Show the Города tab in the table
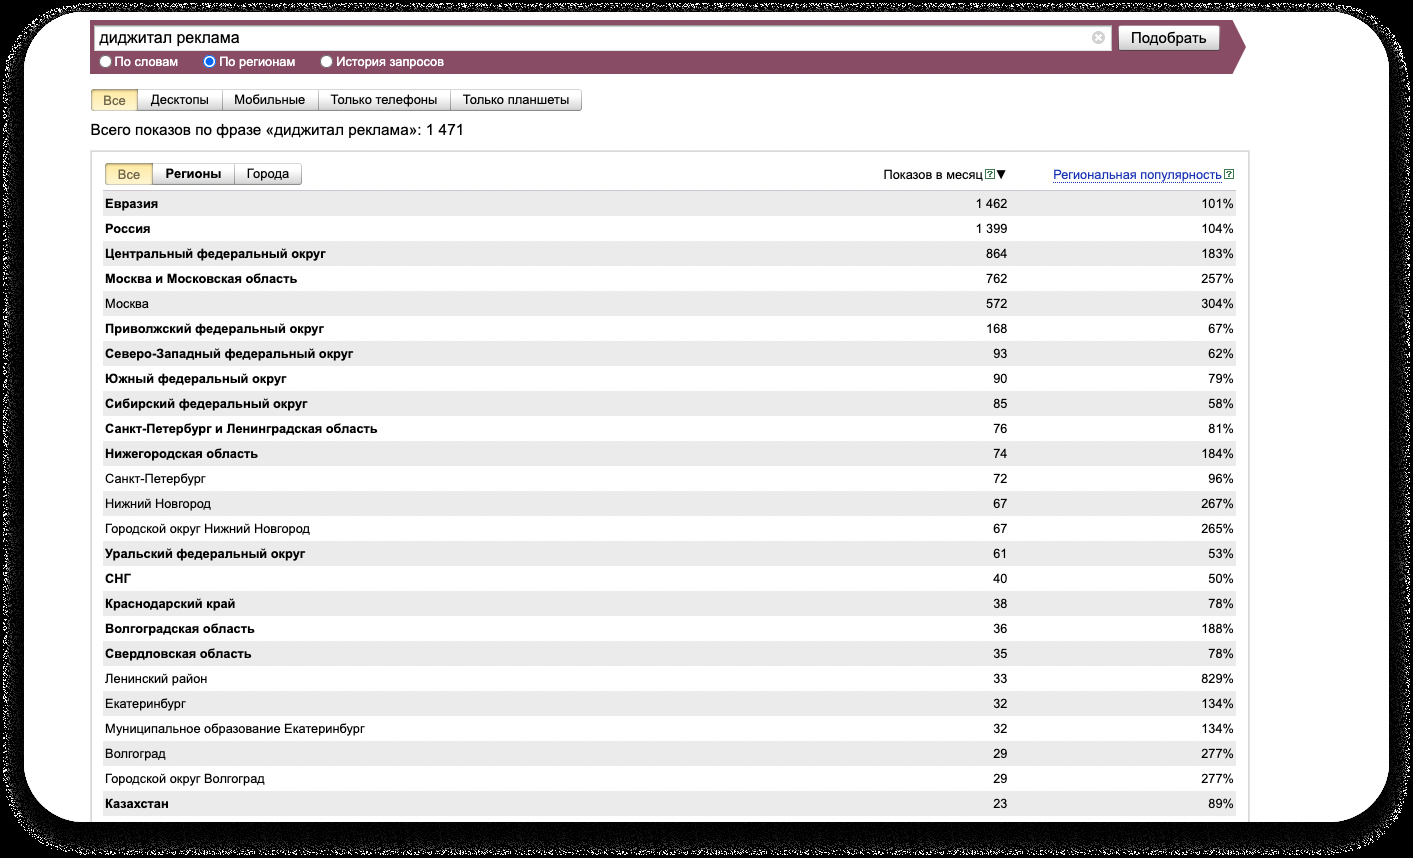The width and height of the screenshot is (1413, 858). coord(268,174)
